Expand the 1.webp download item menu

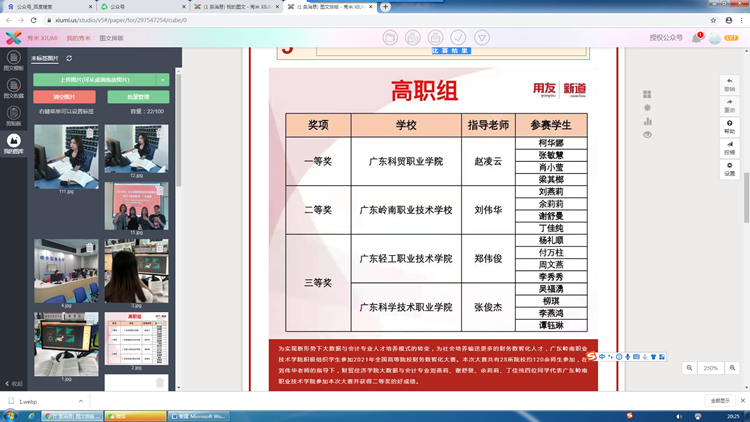[x=81, y=401]
